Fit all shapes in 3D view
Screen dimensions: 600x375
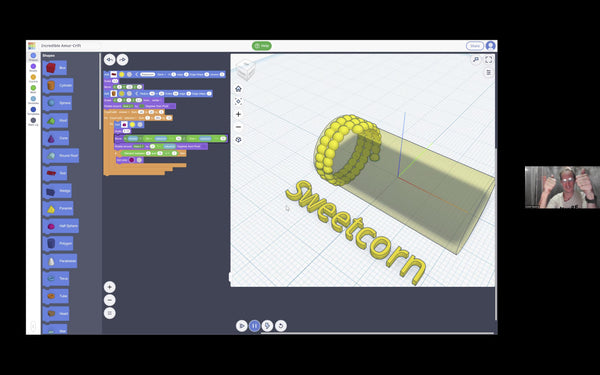238,101
